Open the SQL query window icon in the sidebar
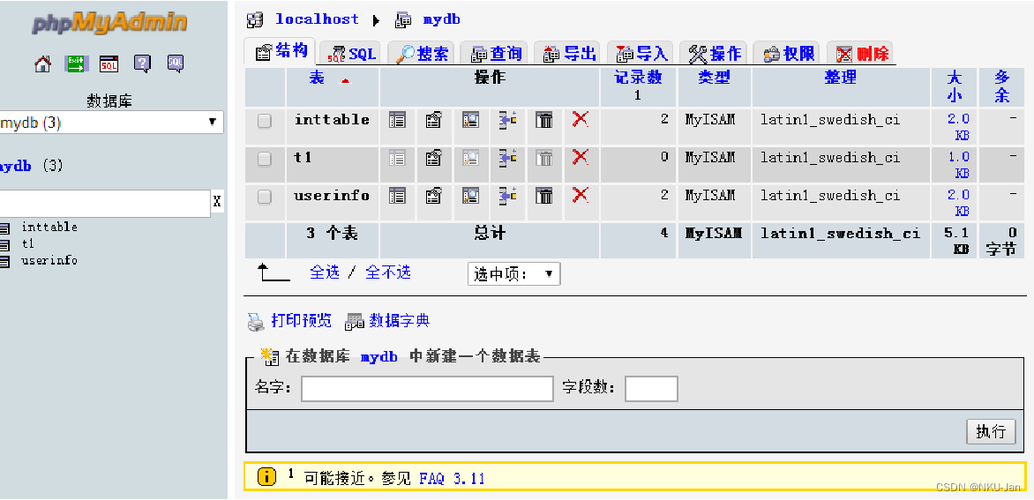 109,64
